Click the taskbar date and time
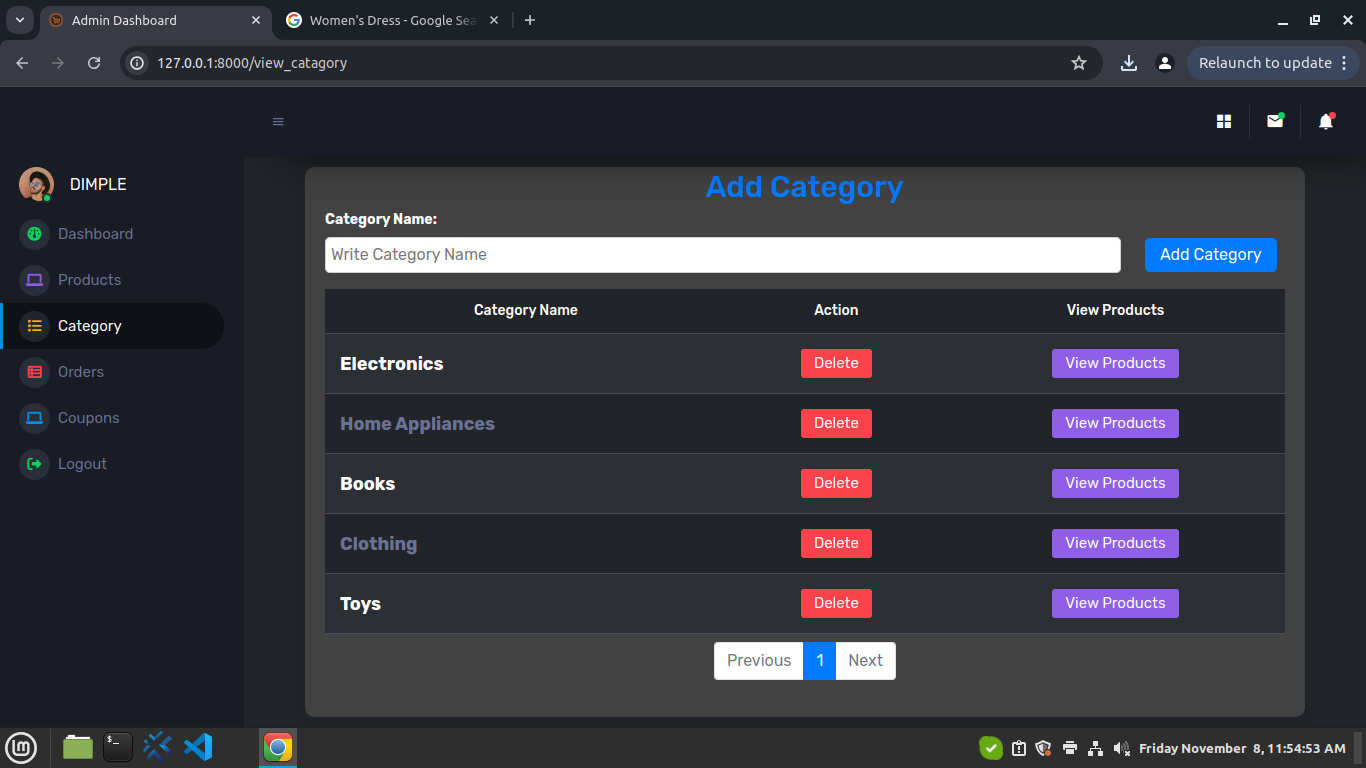This screenshot has width=1366, height=768. (1242, 748)
